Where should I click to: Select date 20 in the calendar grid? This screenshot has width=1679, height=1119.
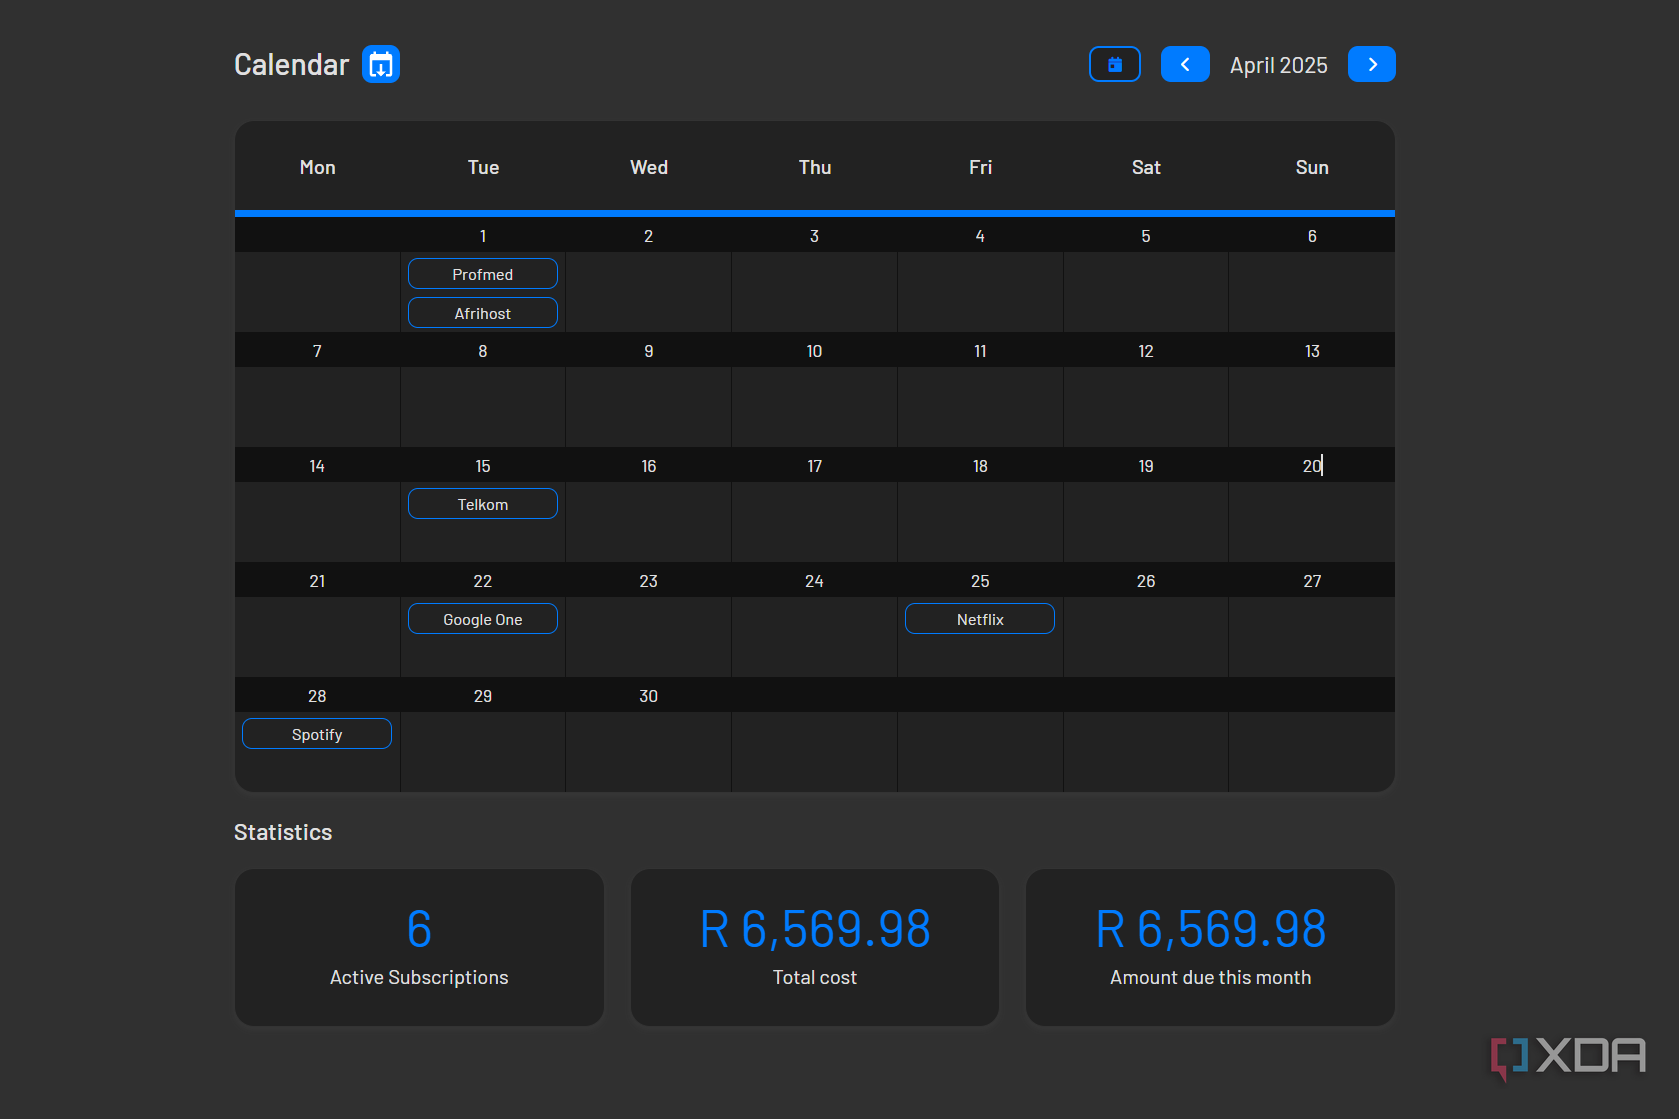1312,466
